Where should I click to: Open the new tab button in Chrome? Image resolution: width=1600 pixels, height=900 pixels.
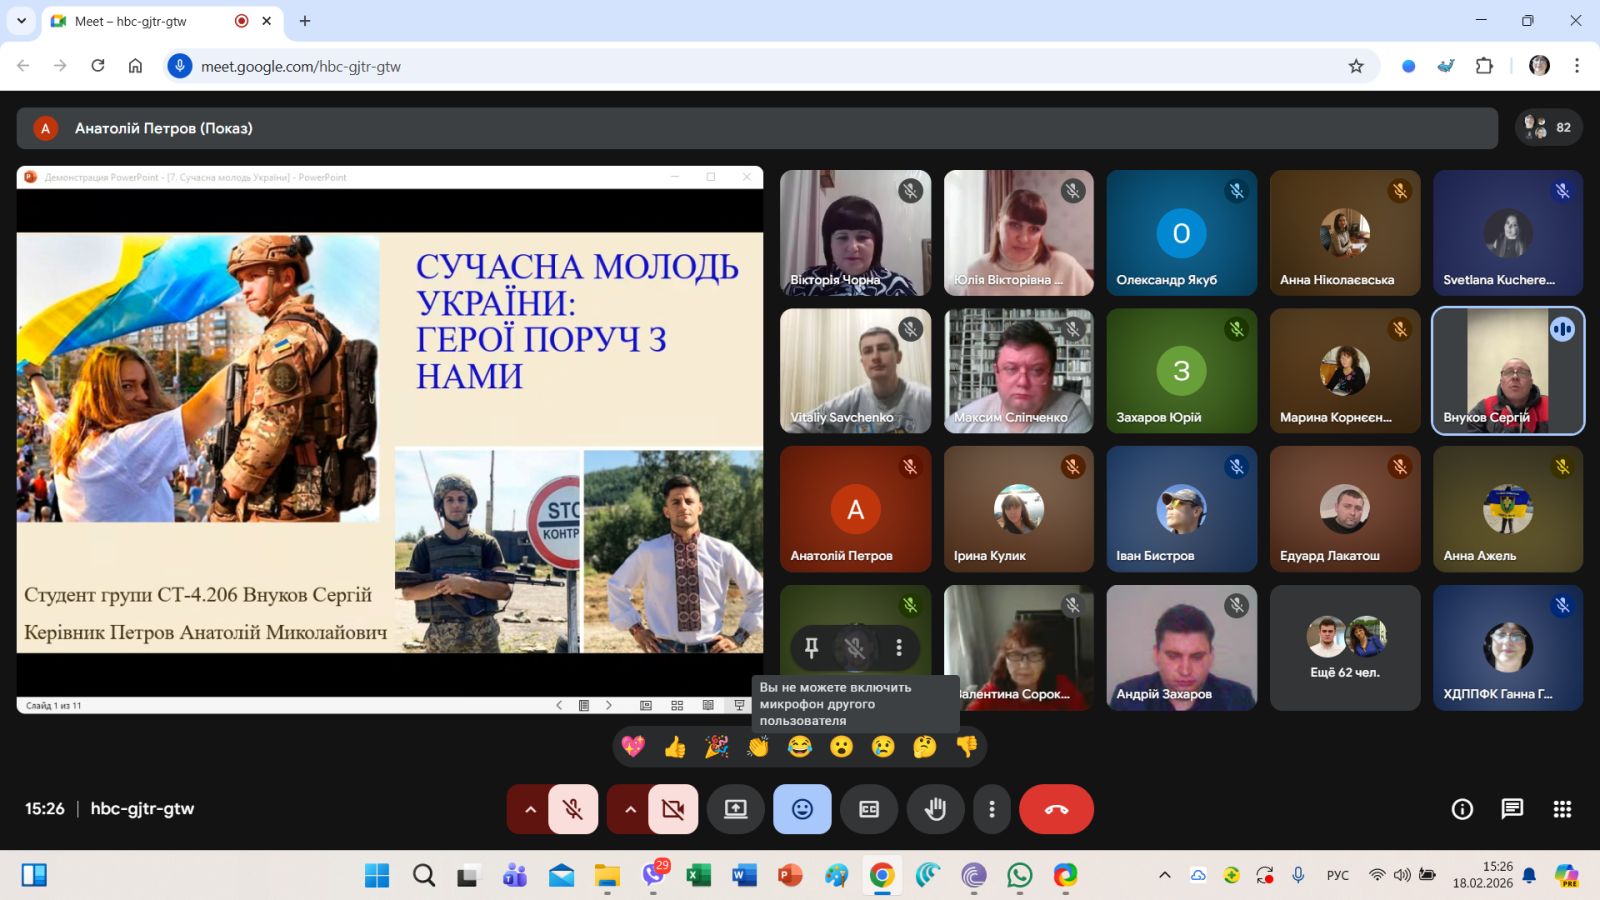click(305, 21)
